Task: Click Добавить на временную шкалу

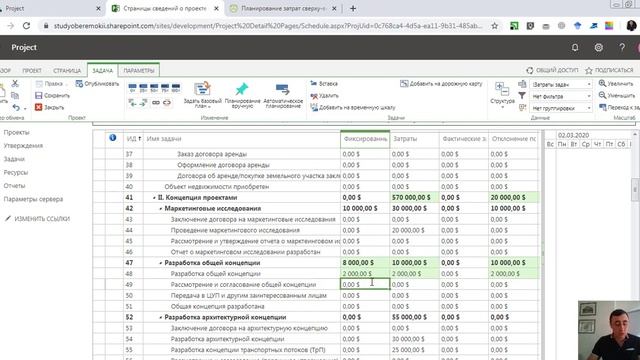Action: [353, 107]
